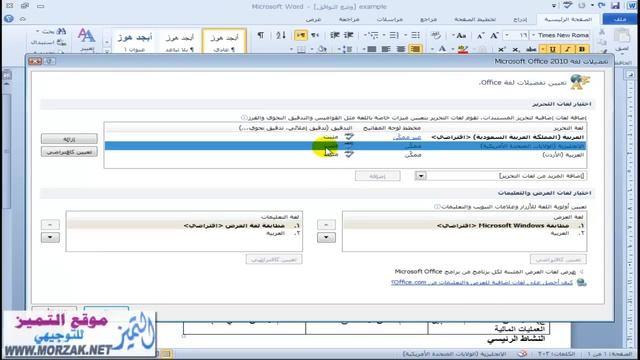Apply strikethrough with the abc icon
The image size is (640, 360).
[531, 49]
